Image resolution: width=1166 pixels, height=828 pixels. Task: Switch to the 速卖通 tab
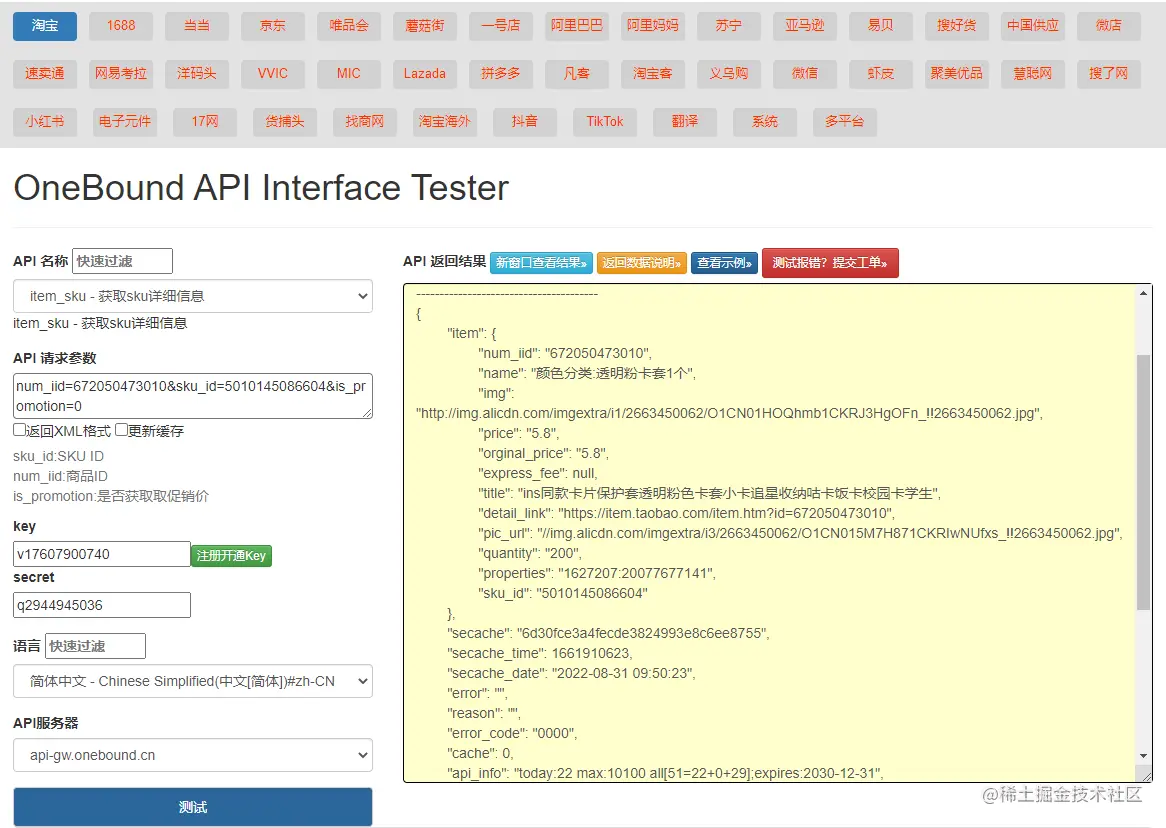click(45, 74)
